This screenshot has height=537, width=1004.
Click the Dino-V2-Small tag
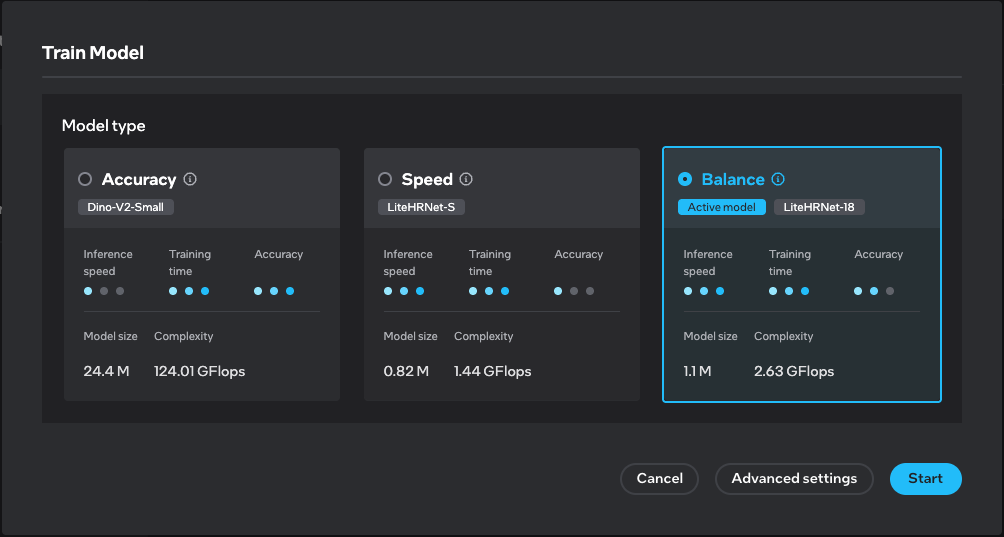(x=126, y=207)
